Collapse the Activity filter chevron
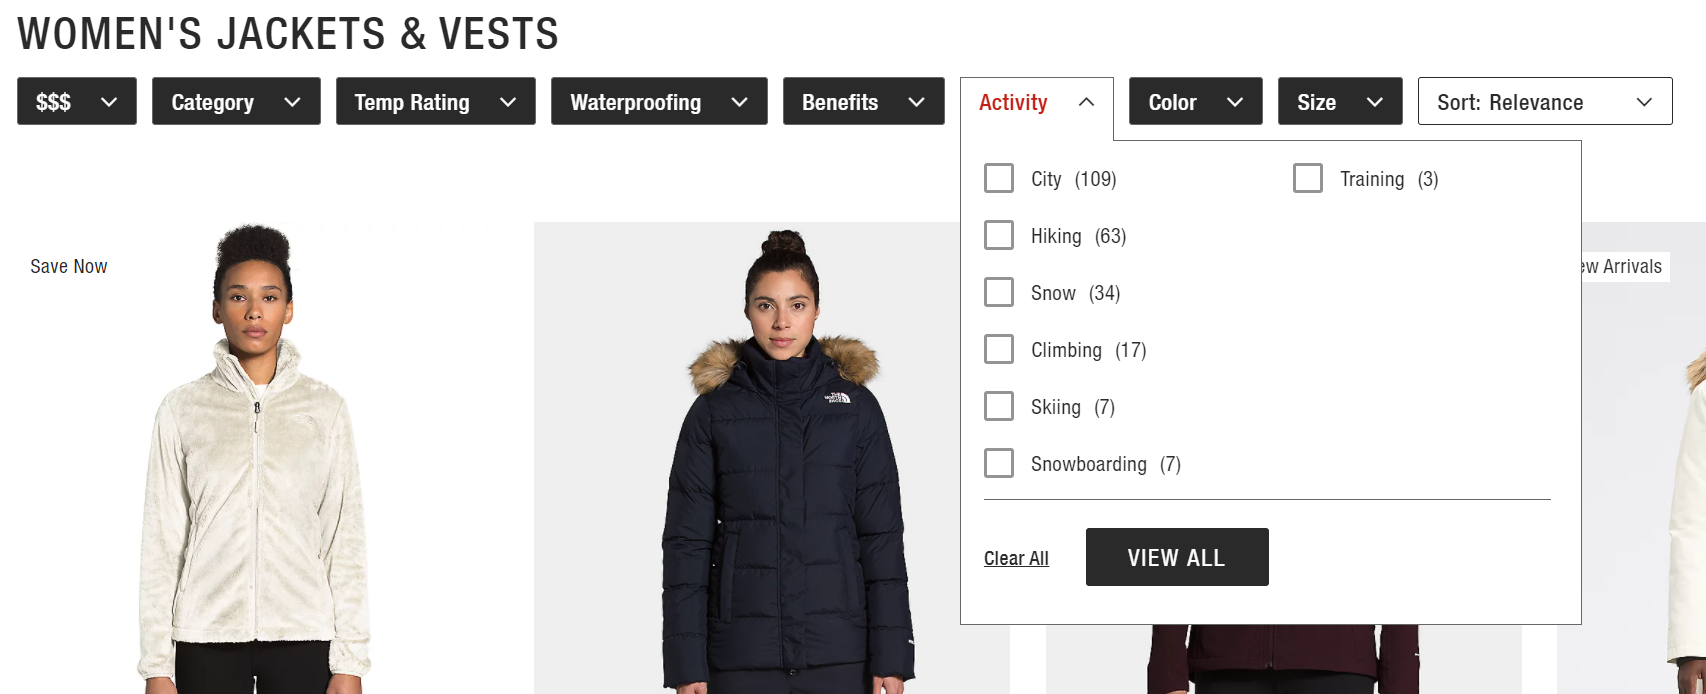 pos(1086,102)
